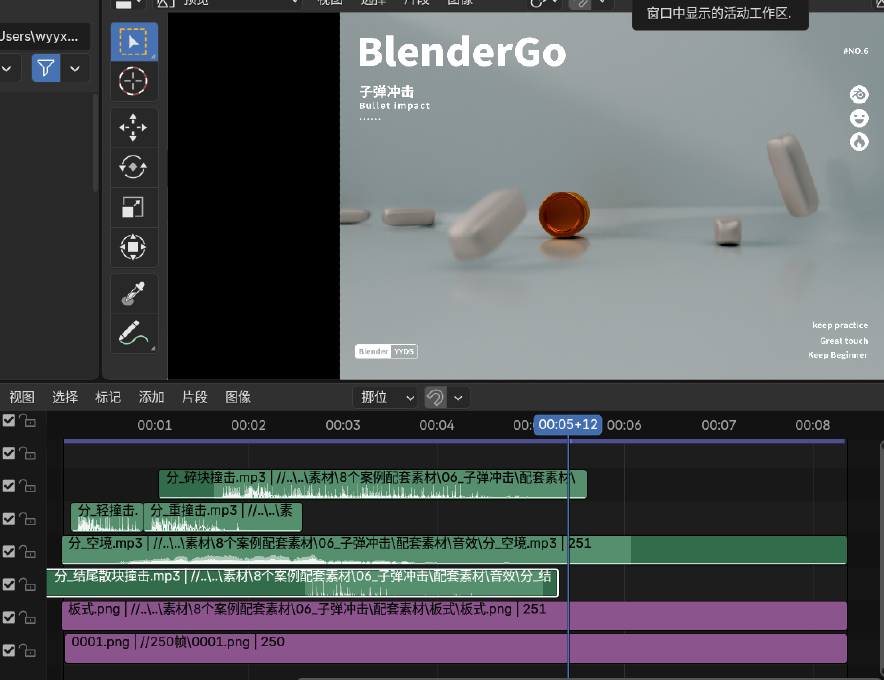The width and height of the screenshot is (884, 680).
Task: Activate the Annotate pencil tool
Action: click(x=134, y=333)
